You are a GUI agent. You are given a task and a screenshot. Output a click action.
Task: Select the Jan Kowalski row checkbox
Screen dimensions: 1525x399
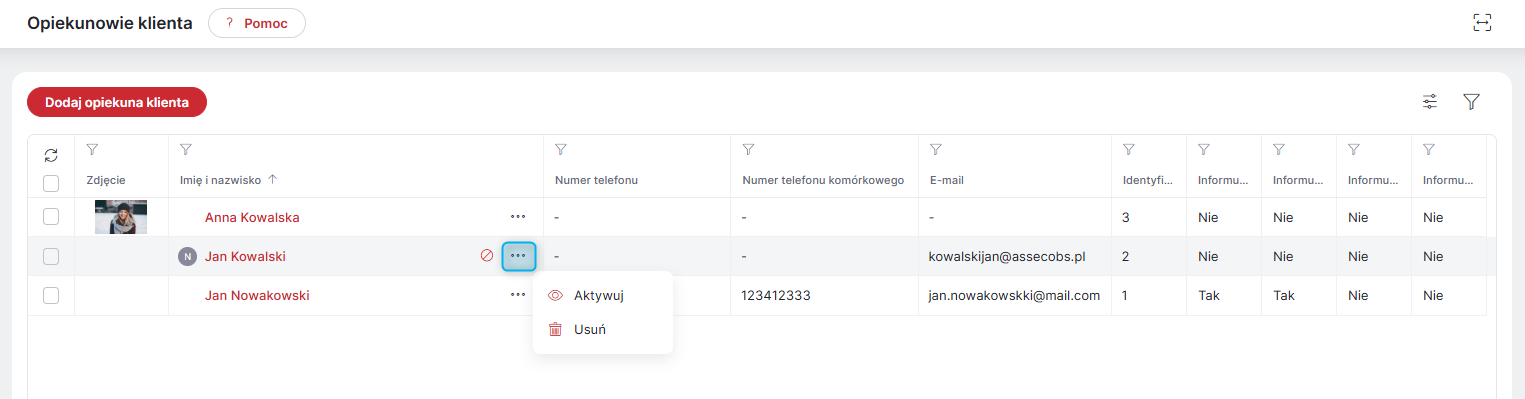51,256
